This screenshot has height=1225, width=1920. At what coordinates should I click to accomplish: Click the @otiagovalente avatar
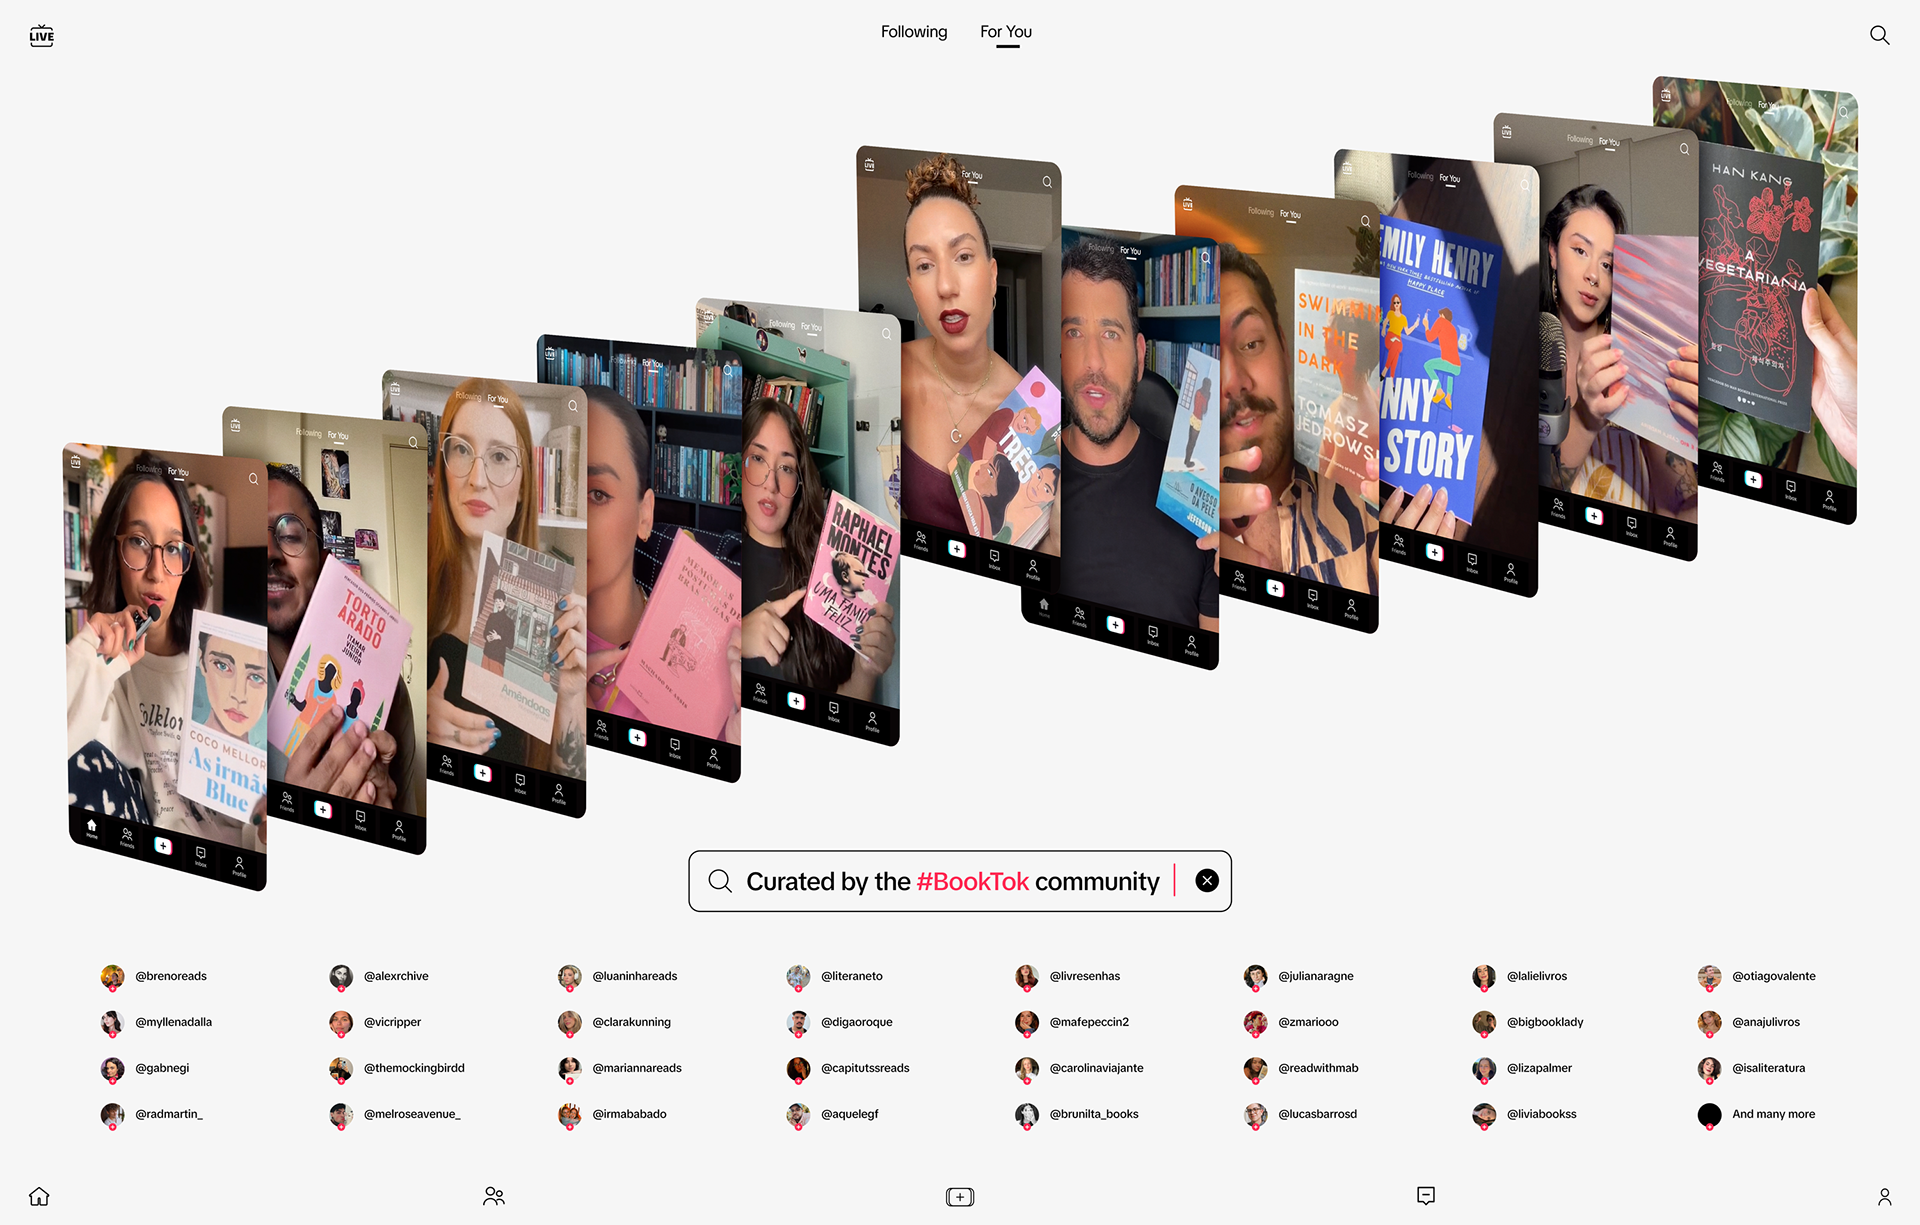1710,976
